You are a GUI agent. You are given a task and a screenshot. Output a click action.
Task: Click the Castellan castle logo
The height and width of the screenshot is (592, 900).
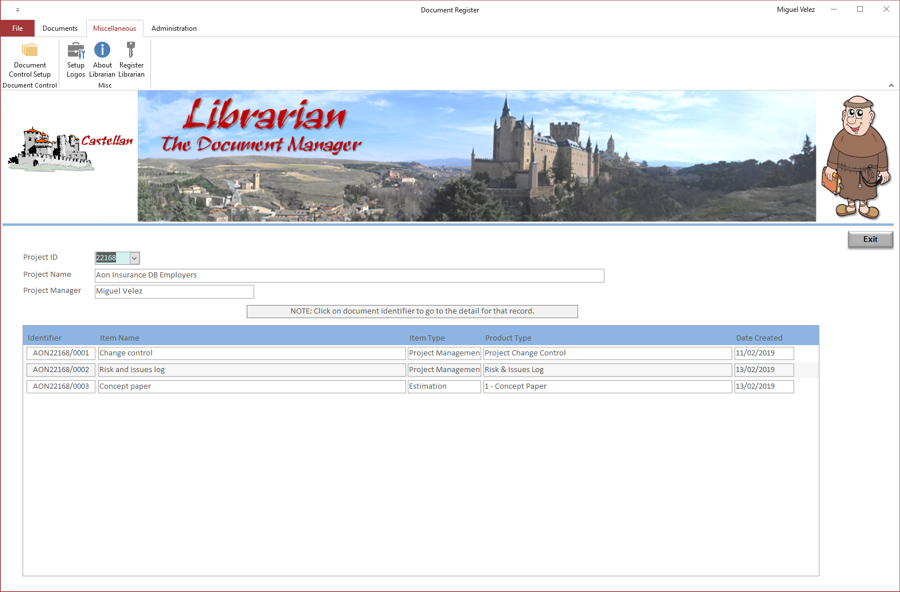coord(70,149)
